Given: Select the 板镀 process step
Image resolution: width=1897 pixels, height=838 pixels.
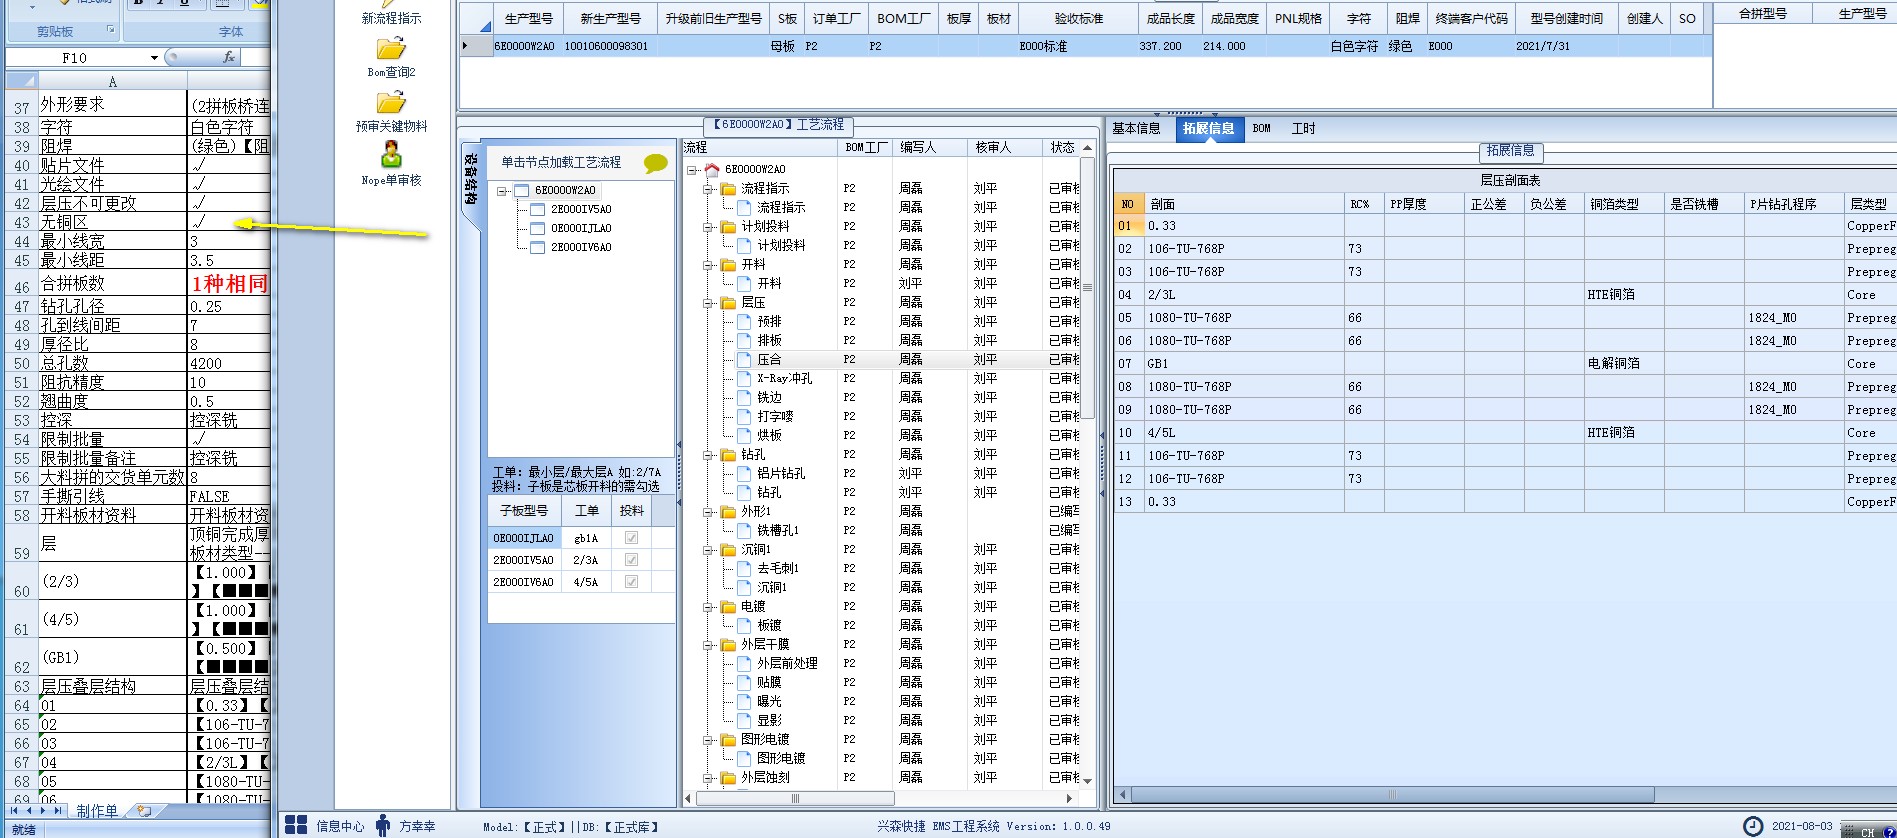Looking at the screenshot, I should pyautogui.click(x=769, y=626).
